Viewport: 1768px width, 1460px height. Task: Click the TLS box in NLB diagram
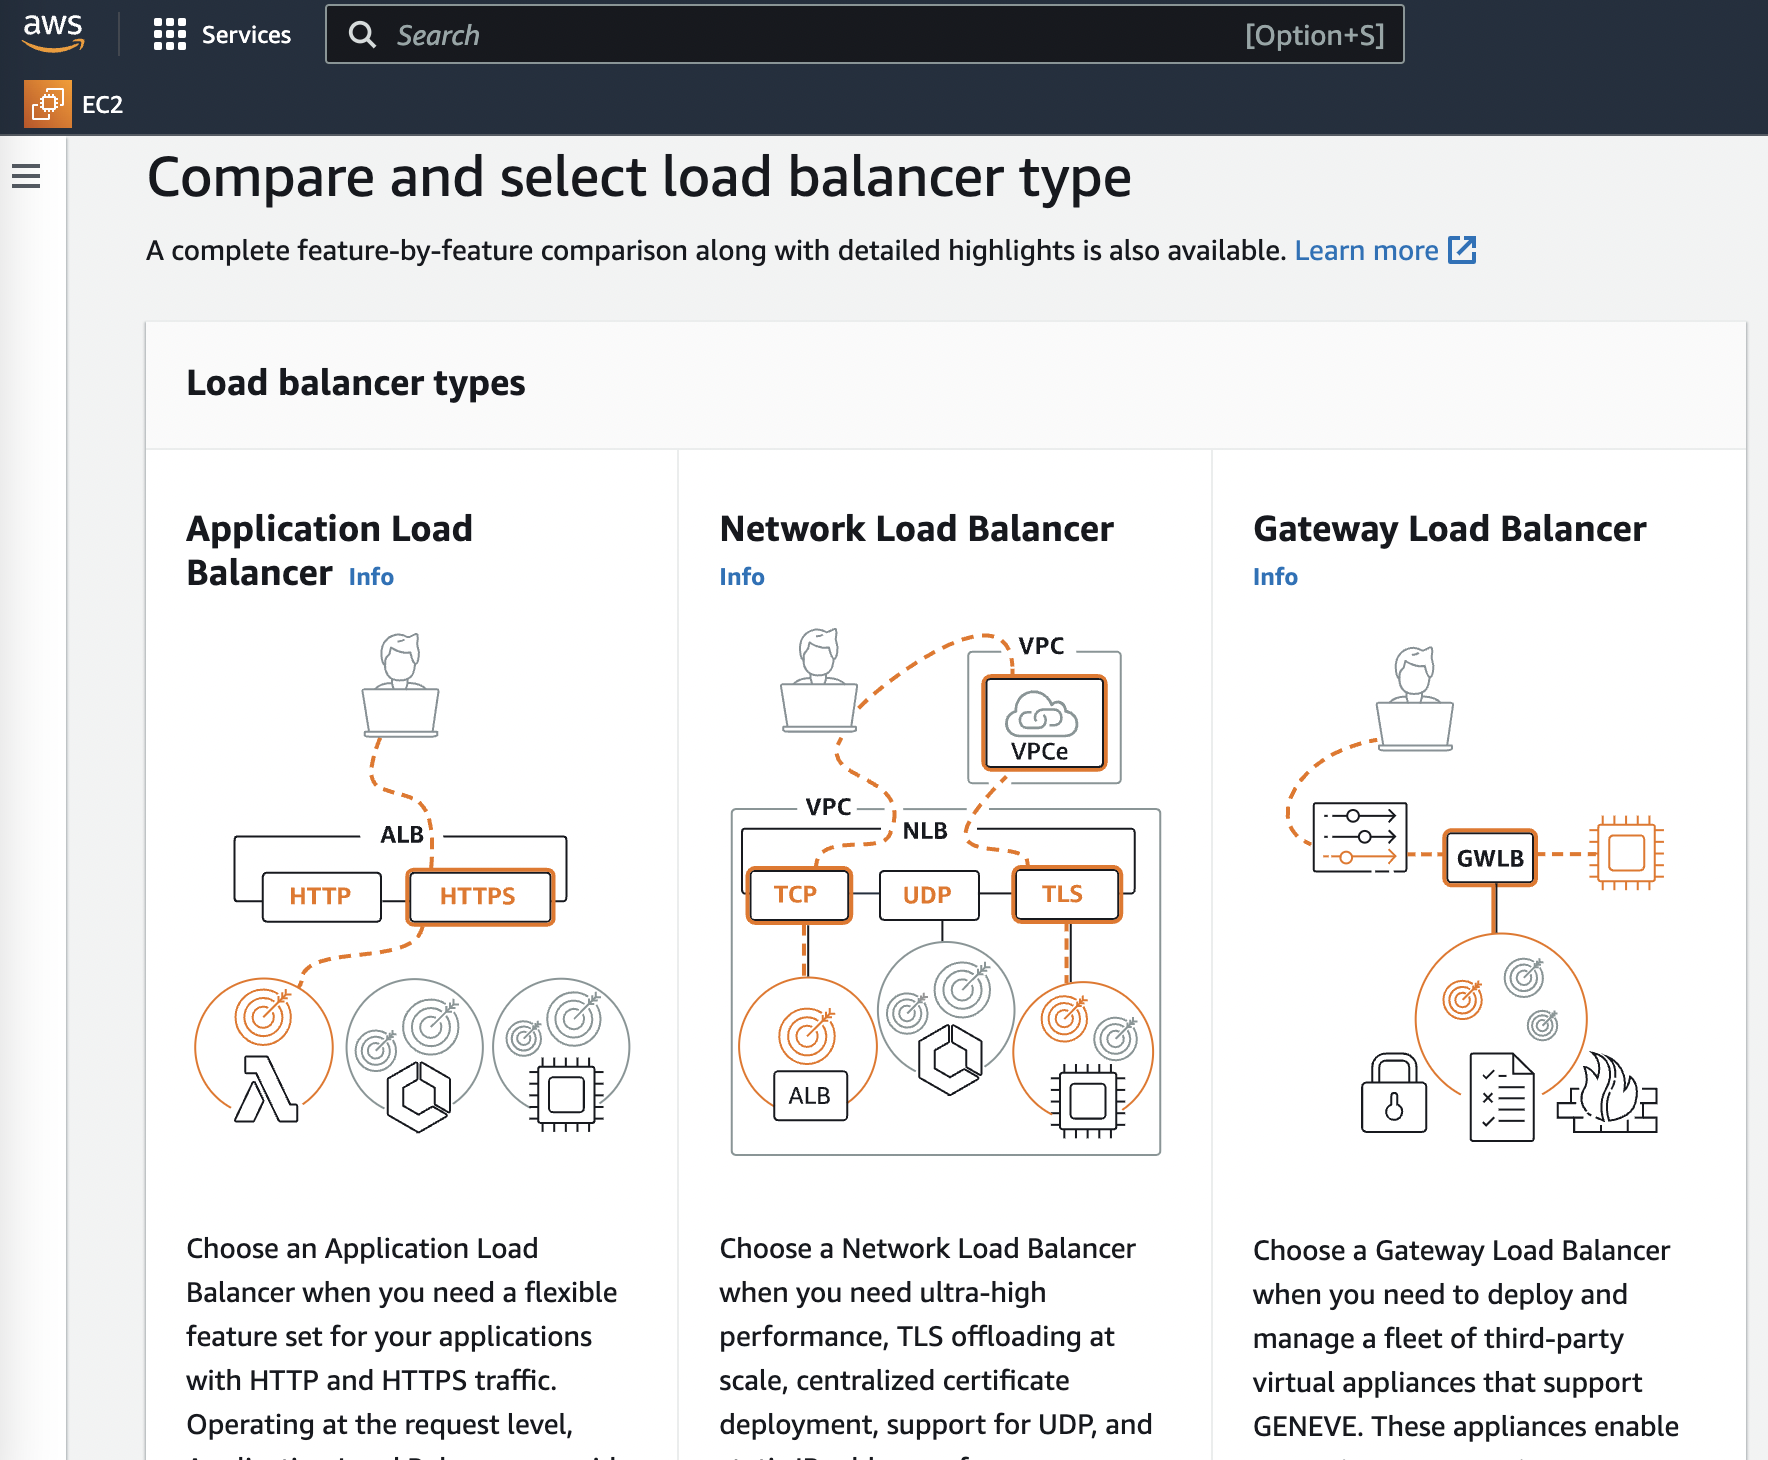pyautogui.click(x=1066, y=894)
